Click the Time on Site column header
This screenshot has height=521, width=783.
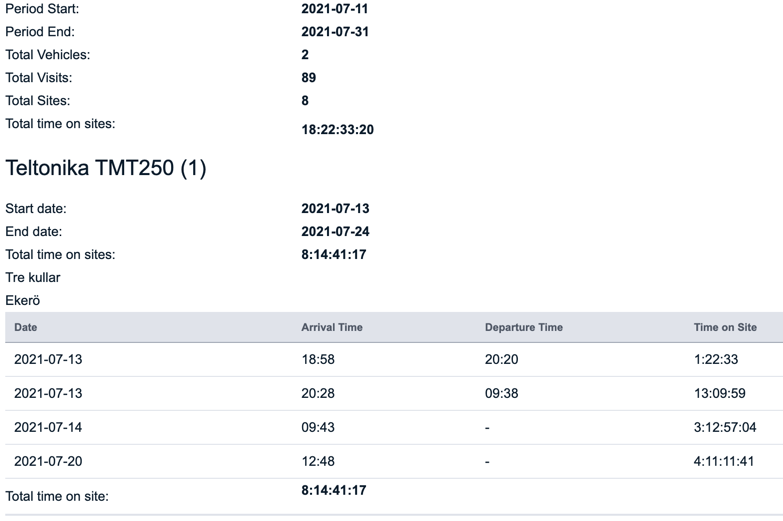coord(725,327)
